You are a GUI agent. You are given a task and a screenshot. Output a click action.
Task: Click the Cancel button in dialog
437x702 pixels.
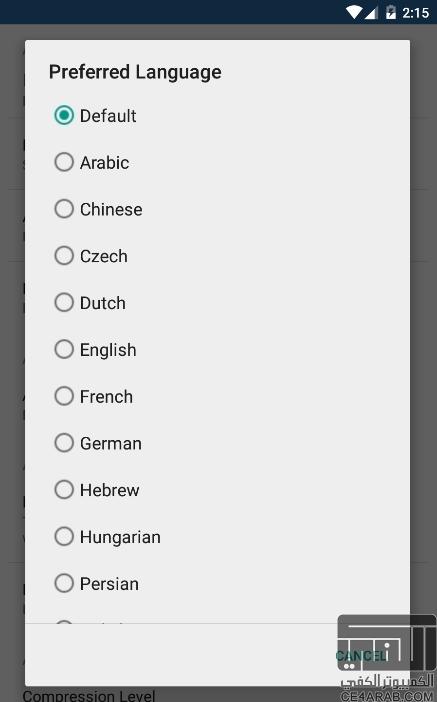(x=362, y=656)
